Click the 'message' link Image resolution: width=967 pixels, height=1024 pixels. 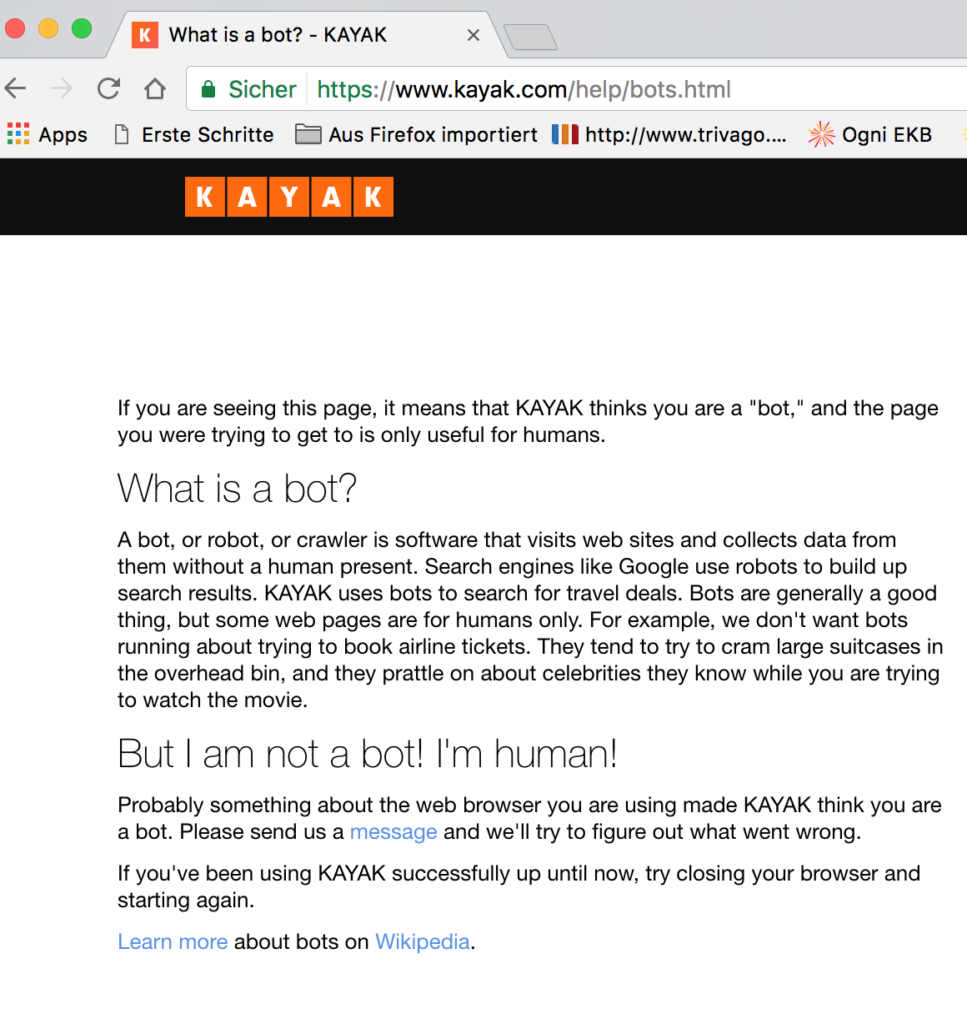[393, 832]
